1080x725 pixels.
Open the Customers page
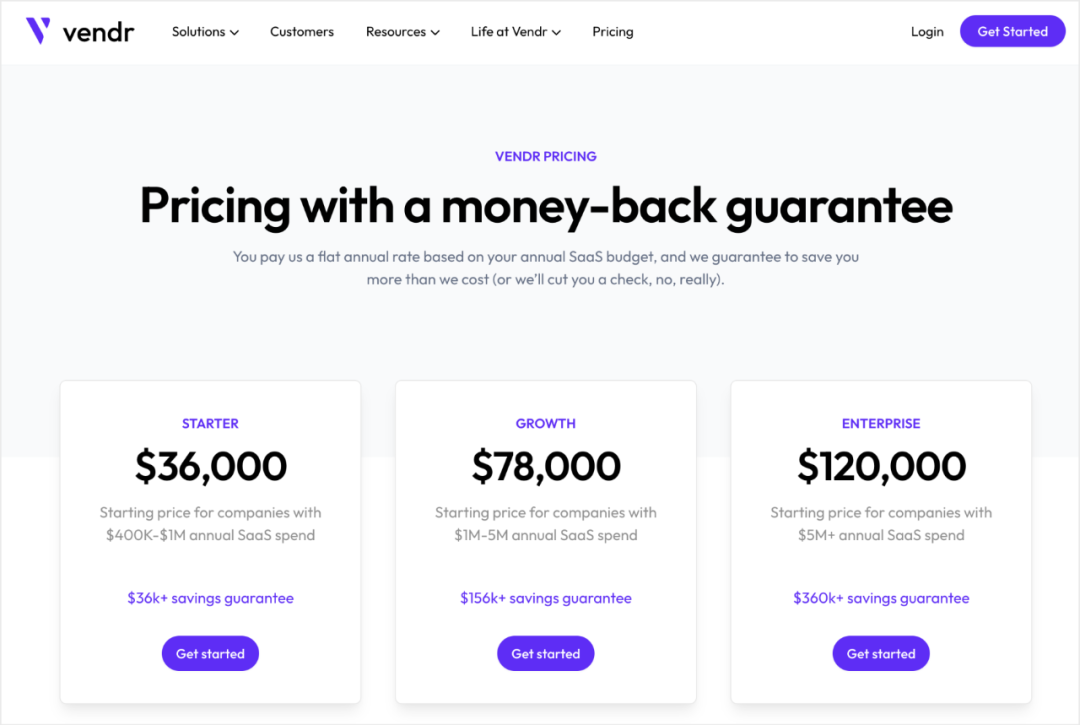[x=302, y=32]
